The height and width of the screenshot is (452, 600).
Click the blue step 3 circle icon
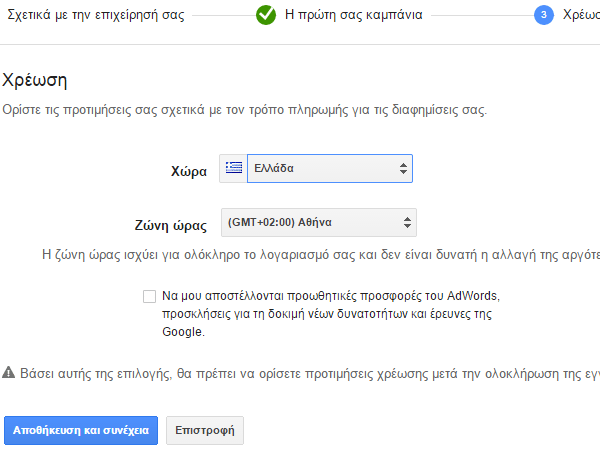click(x=544, y=15)
